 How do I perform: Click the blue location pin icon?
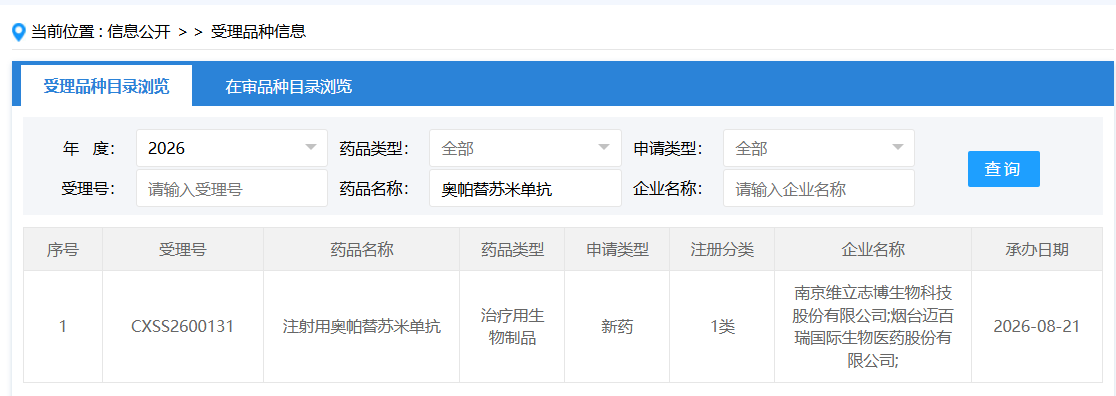[19, 32]
